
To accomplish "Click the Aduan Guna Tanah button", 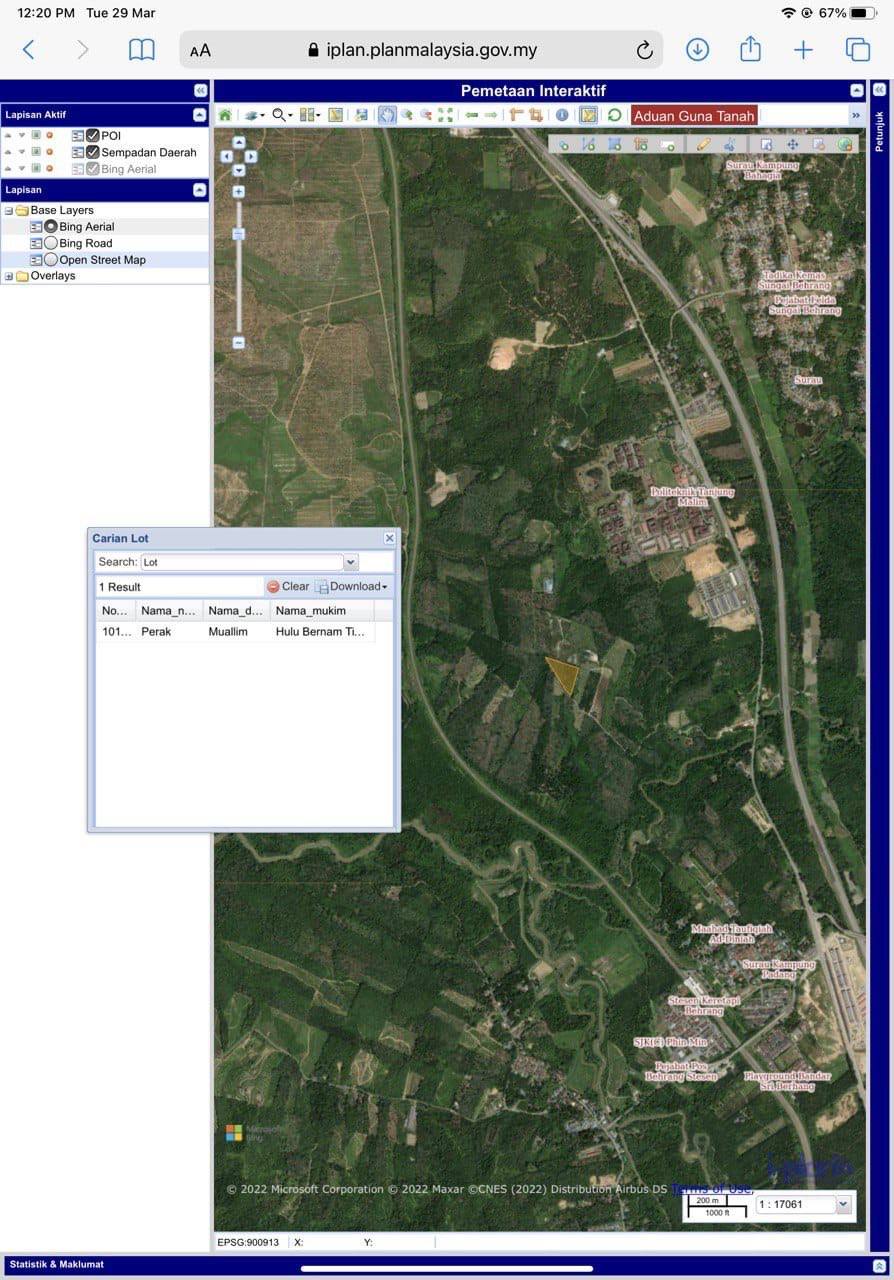I will [693, 116].
